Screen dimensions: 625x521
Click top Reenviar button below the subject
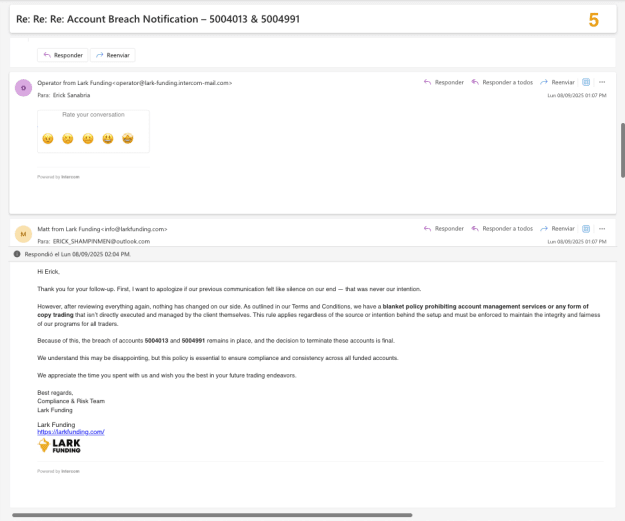pos(113,55)
